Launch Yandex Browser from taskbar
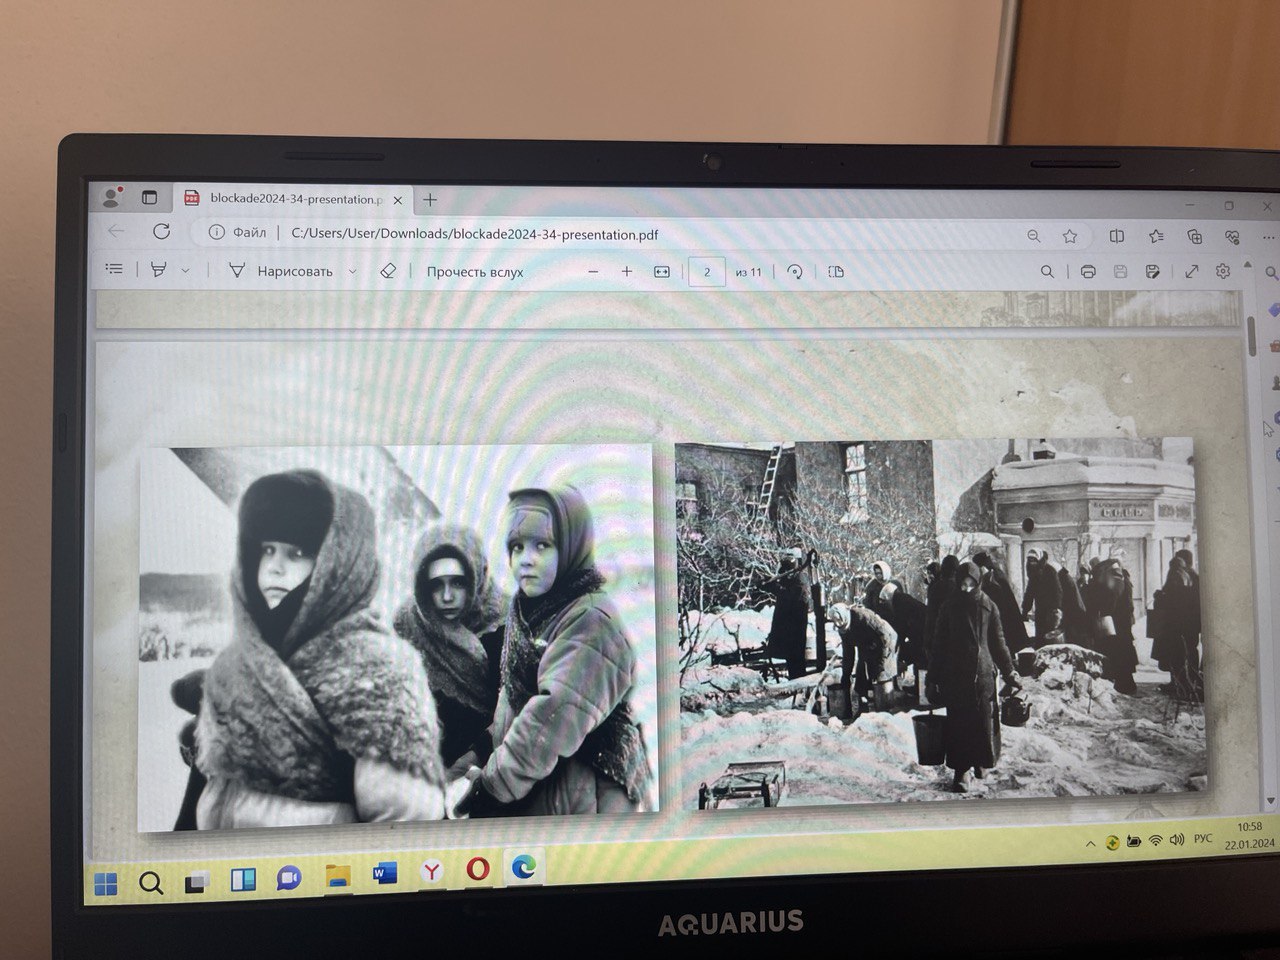This screenshot has height=960, width=1280. click(431, 873)
